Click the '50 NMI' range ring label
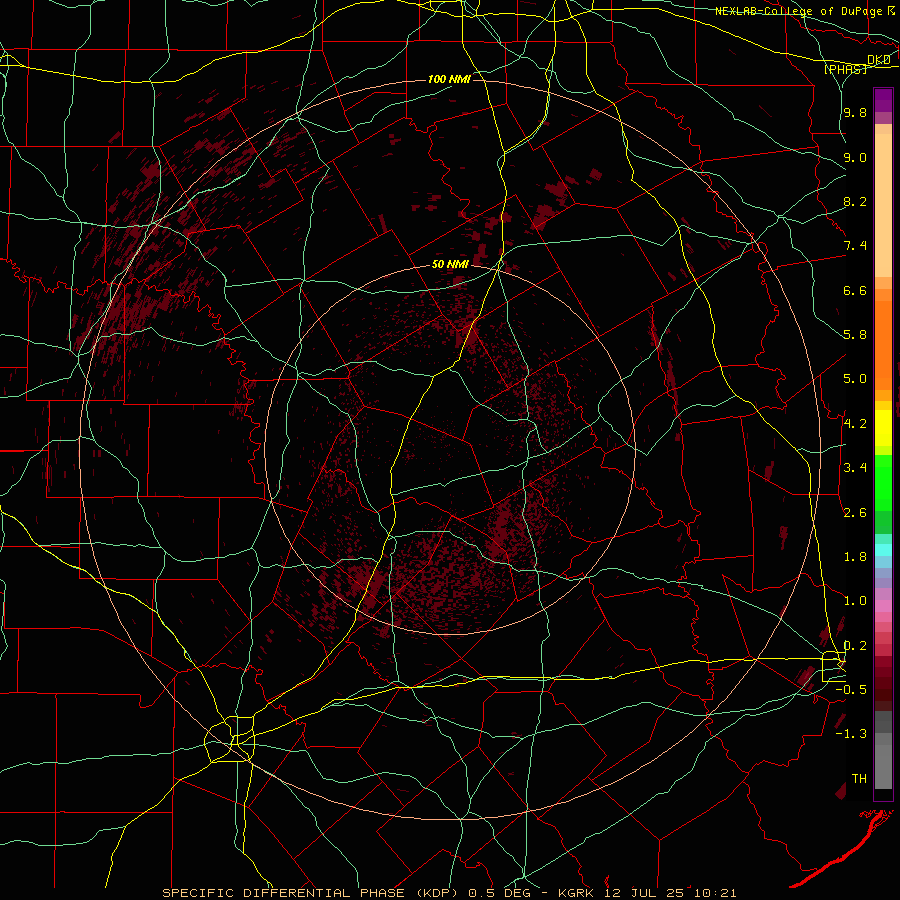Image resolution: width=900 pixels, height=900 pixels. click(x=450, y=265)
